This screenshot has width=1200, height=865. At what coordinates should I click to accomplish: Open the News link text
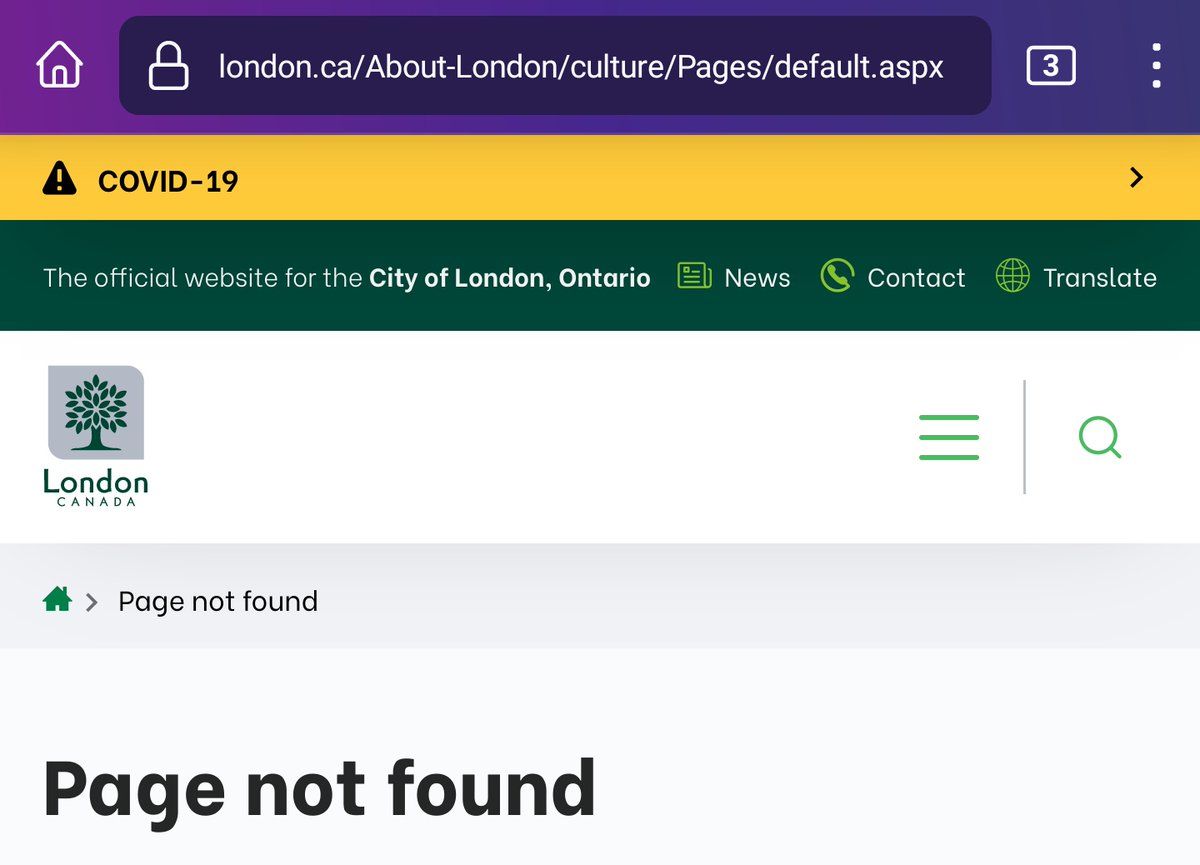tap(757, 278)
